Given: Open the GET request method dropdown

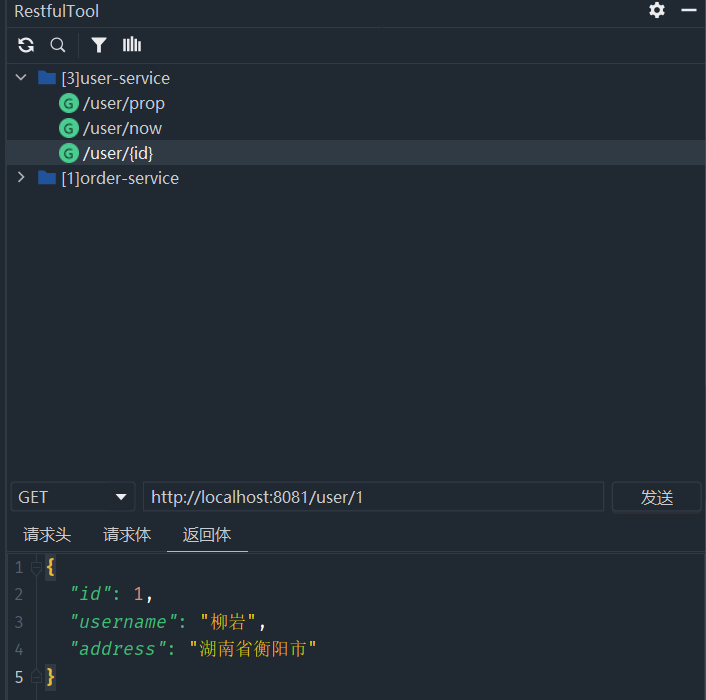Looking at the screenshot, I should [x=73, y=497].
